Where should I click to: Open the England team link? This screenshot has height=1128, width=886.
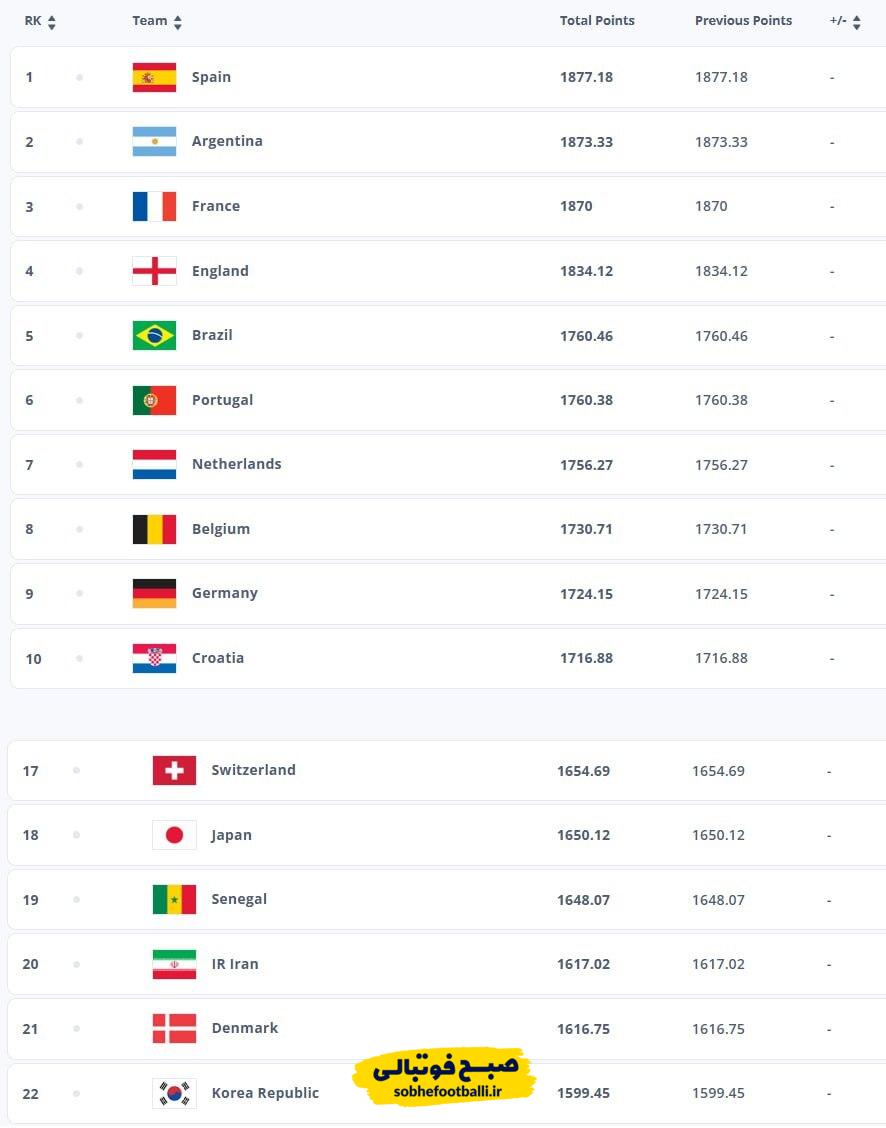[x=220, y=271]
